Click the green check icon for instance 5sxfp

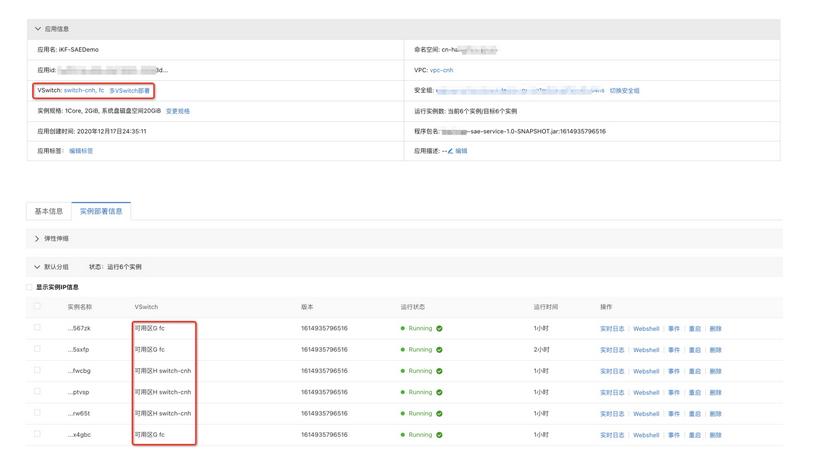(439, 350)
